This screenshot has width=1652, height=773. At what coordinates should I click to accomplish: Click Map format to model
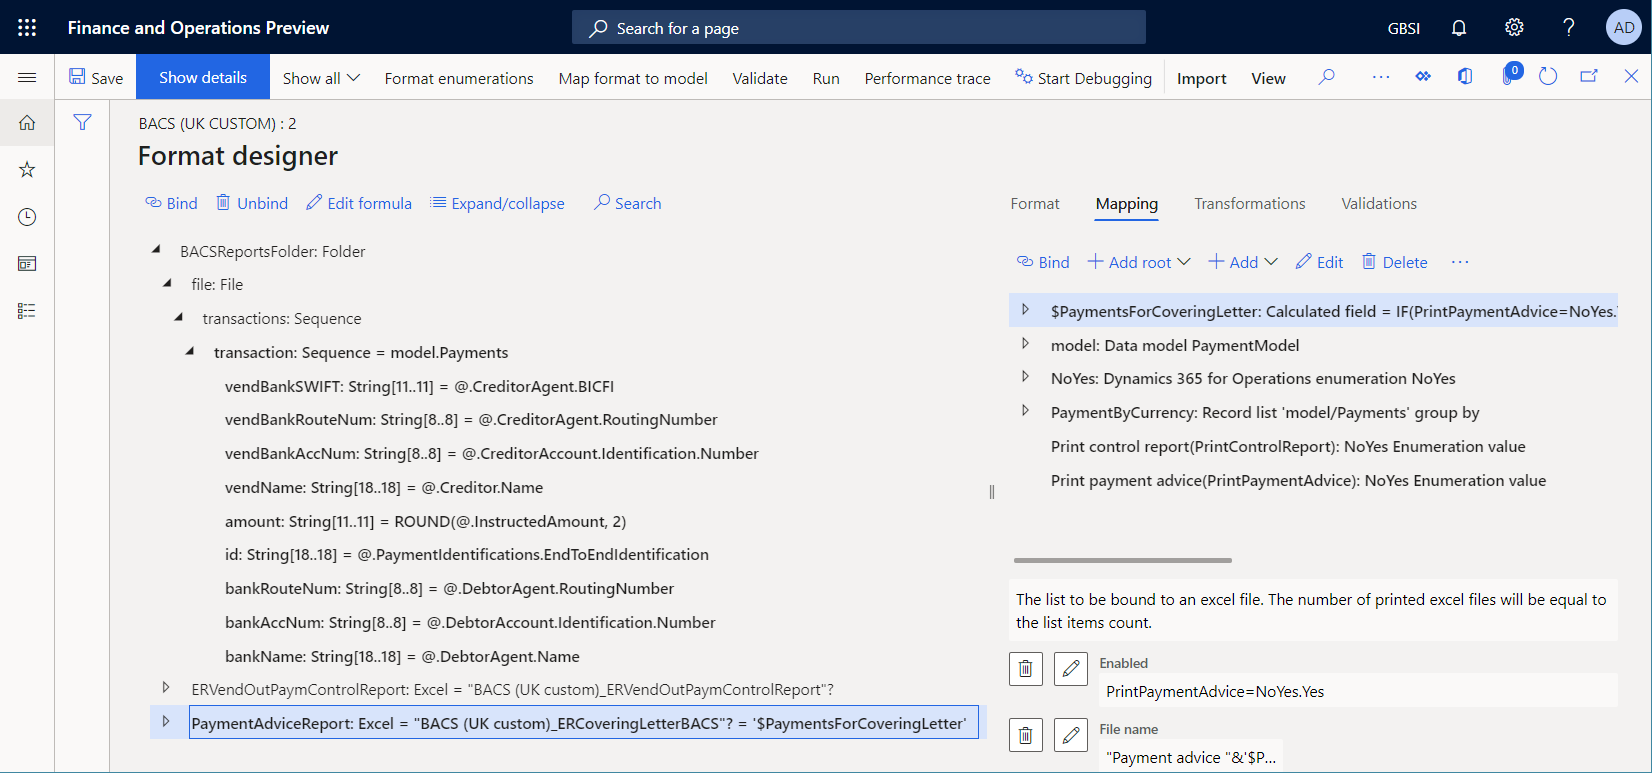[633, 78]
